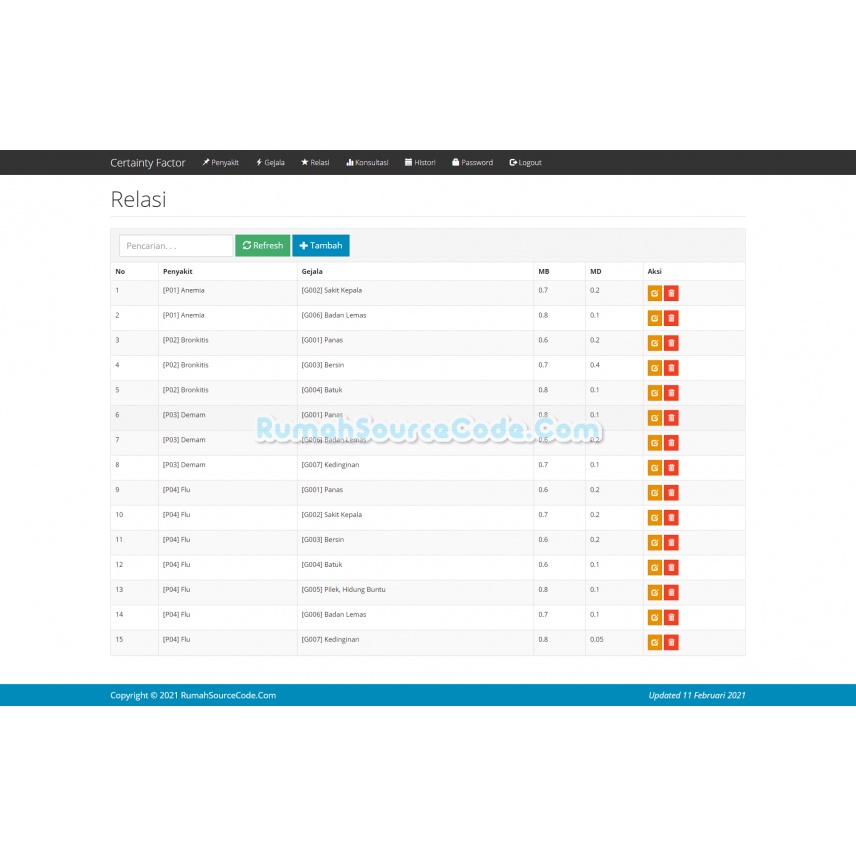This screenshot has width=856, height=856.
Task: Edit row 5 Bronkitis Batuk relation
Action: pos(655,393)
